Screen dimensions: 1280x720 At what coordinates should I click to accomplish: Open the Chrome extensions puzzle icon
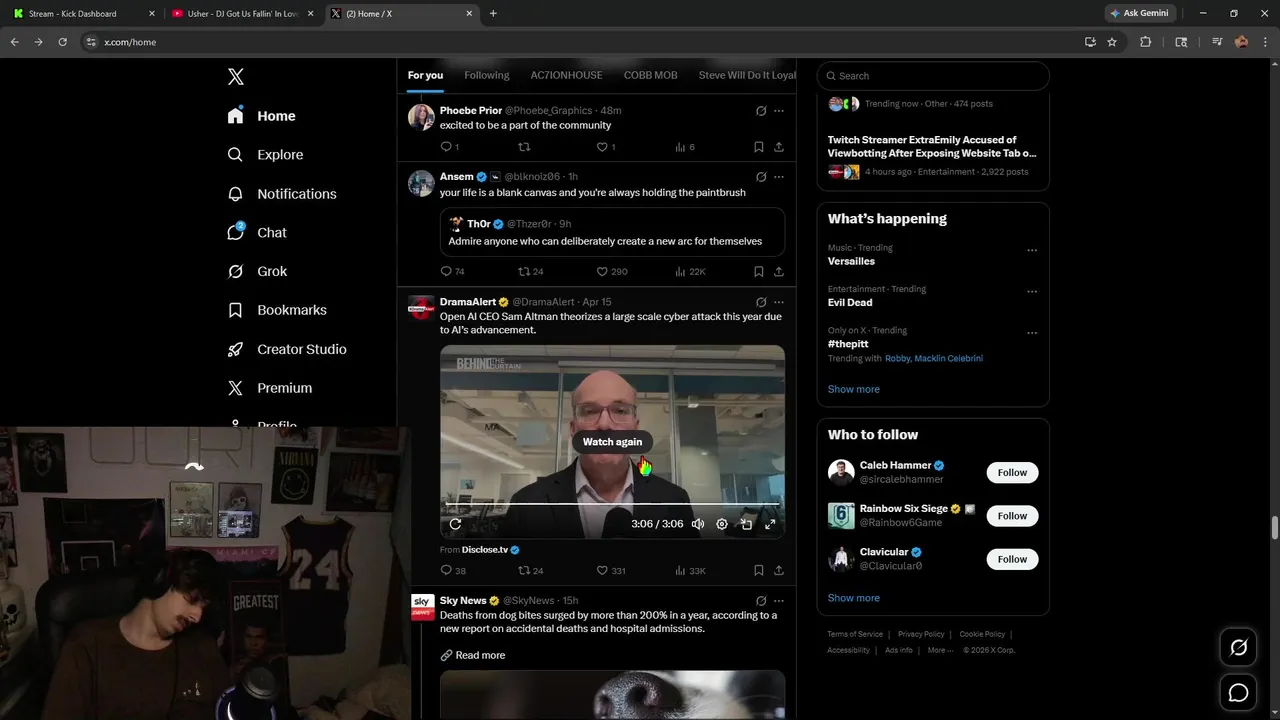pos(1146,42)
